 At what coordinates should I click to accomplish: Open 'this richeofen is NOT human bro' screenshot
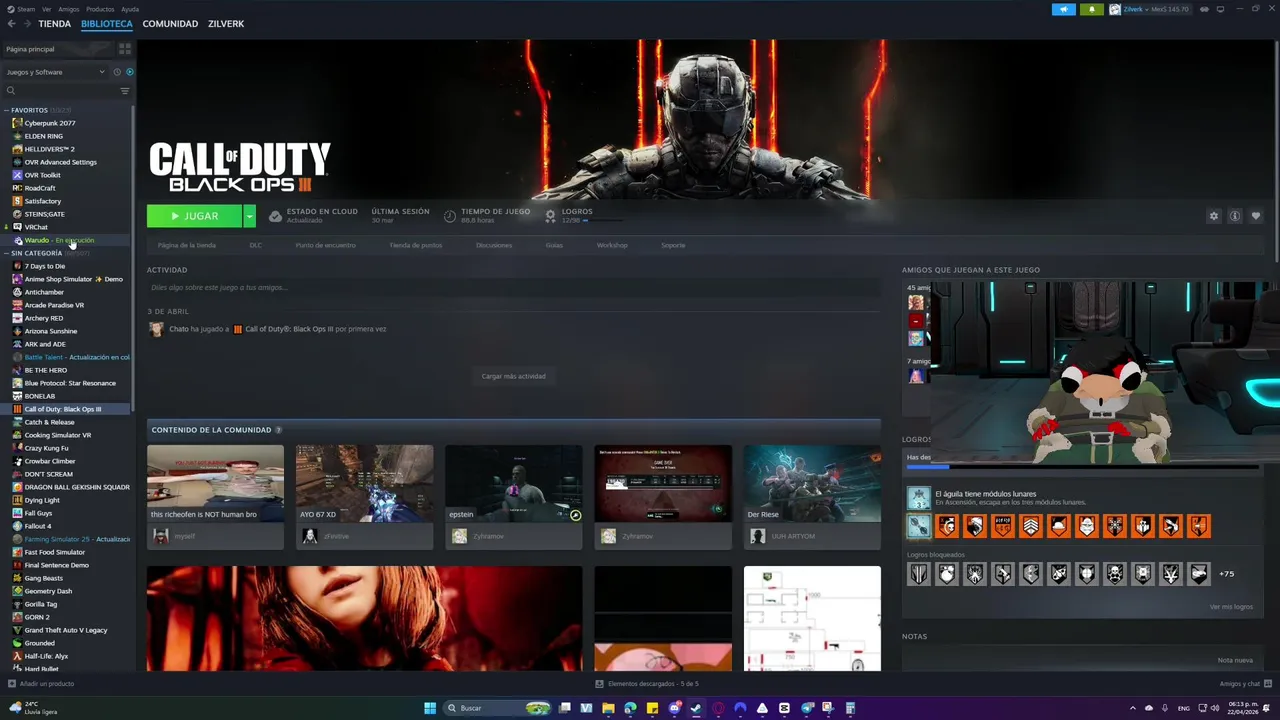pyautogui.click(x=215, y=484)
